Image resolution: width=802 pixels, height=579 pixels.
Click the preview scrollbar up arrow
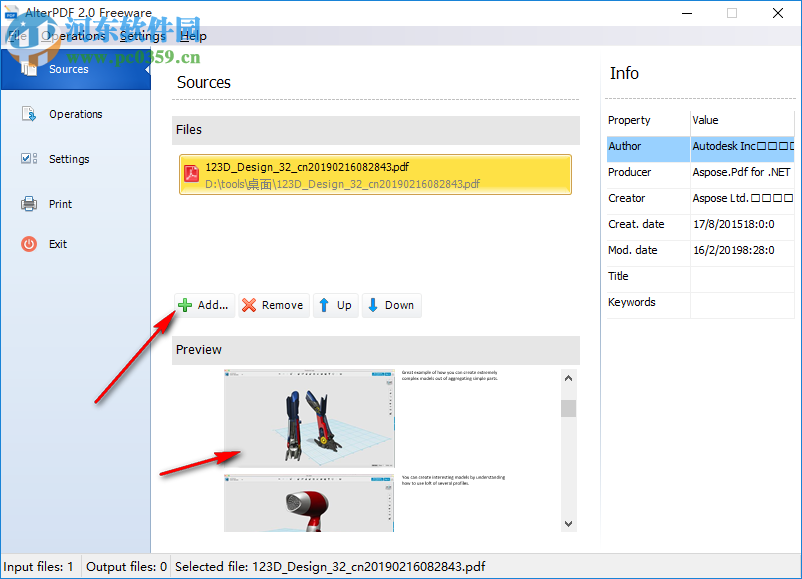[x=568, y=378]
